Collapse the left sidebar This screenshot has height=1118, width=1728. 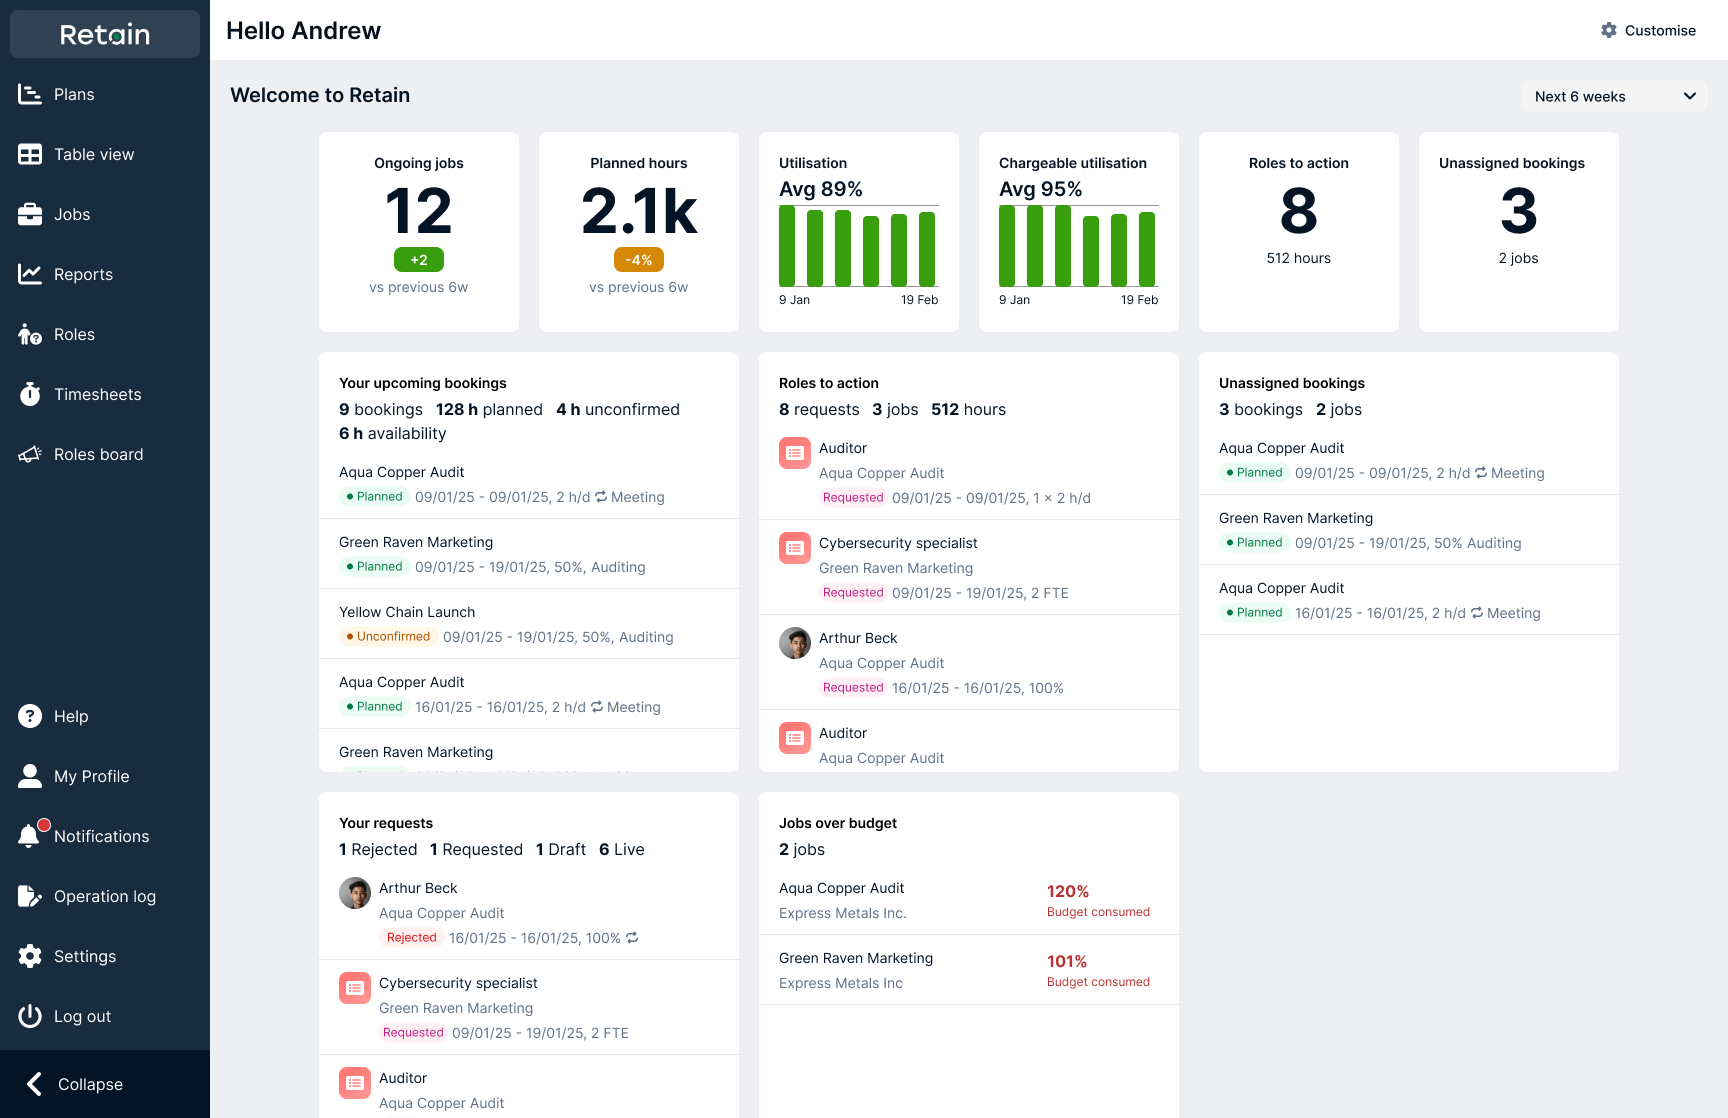89,1084
